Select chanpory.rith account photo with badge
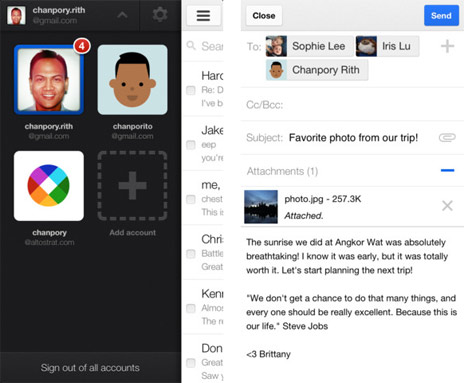 (x=49, y=80)
